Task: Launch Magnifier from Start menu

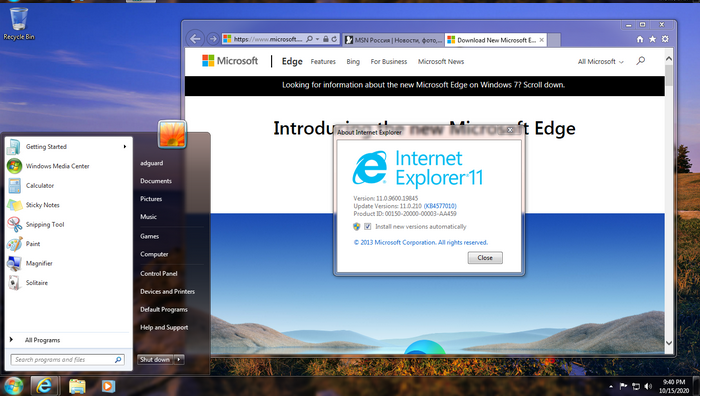Action: (68, 263)
